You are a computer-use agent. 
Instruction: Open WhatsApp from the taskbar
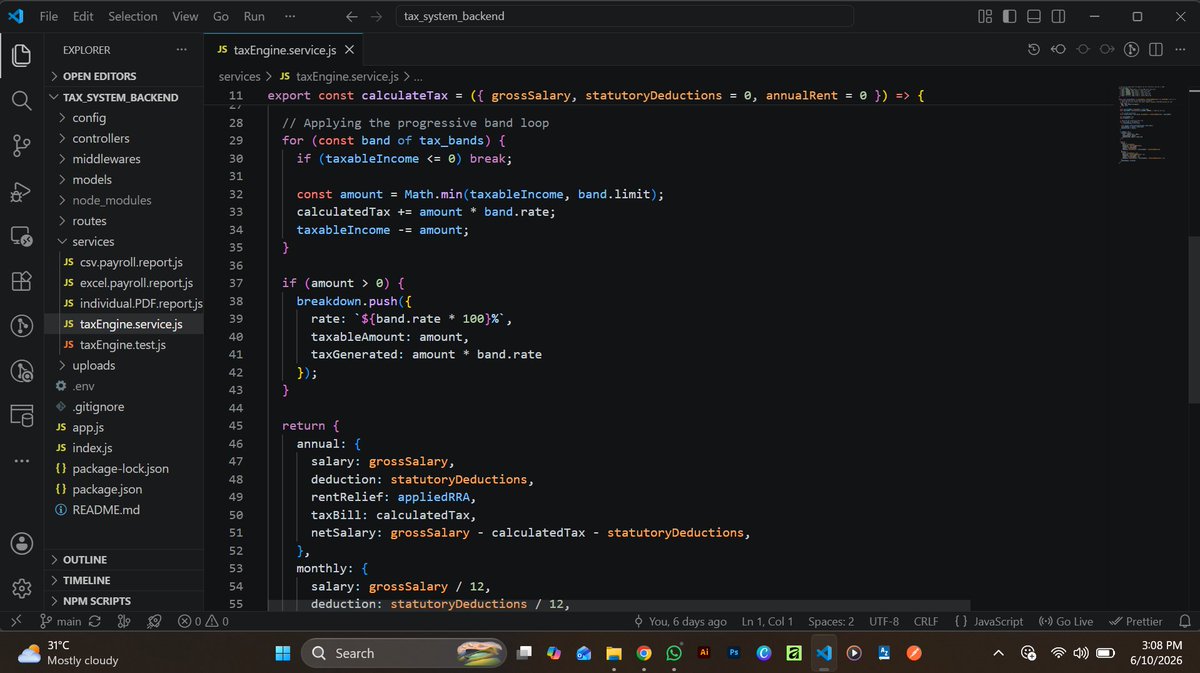674,653
